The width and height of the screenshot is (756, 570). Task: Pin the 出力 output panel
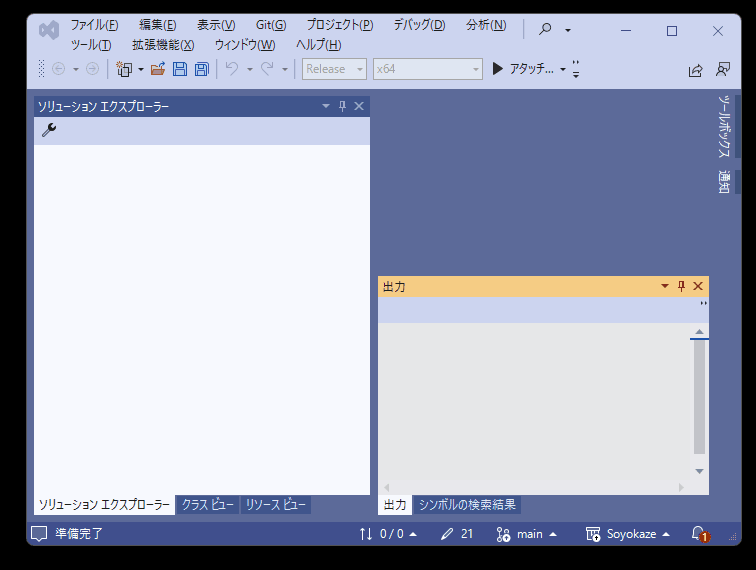681,286
